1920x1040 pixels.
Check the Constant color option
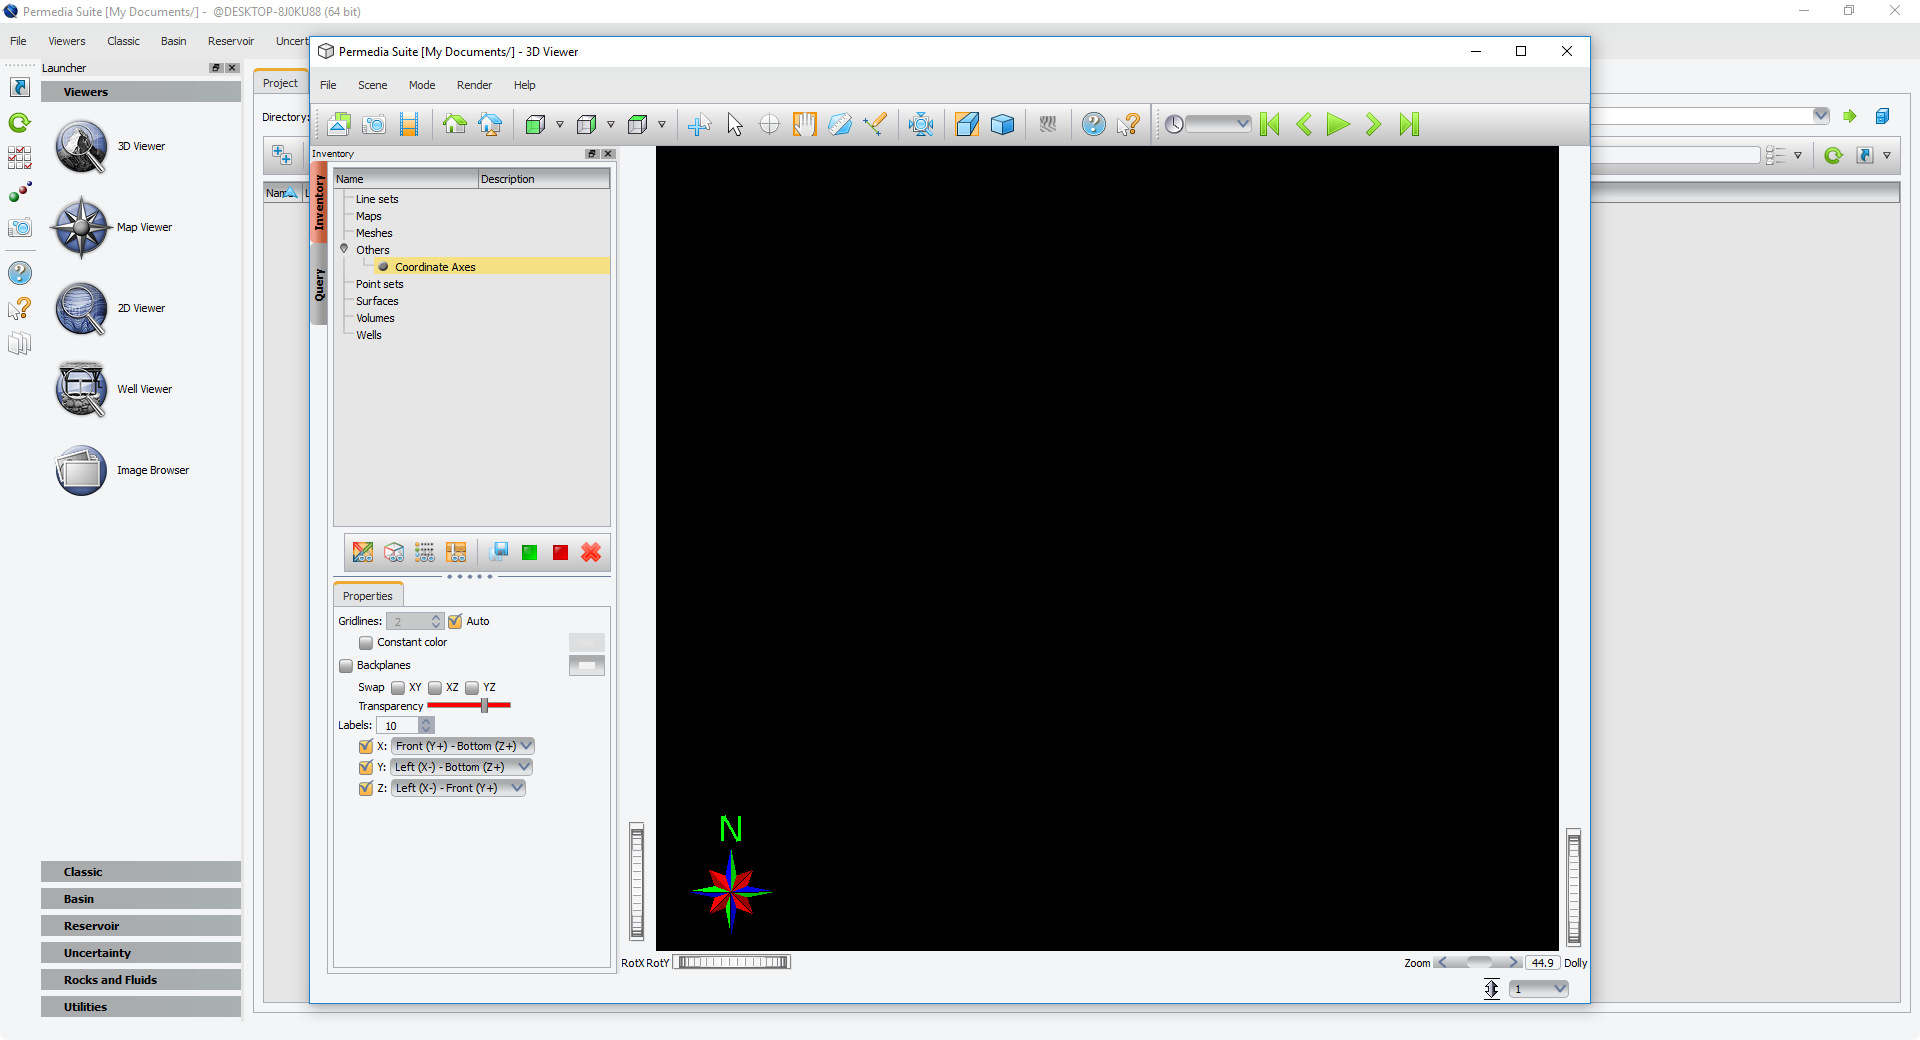tap(366, 643)
